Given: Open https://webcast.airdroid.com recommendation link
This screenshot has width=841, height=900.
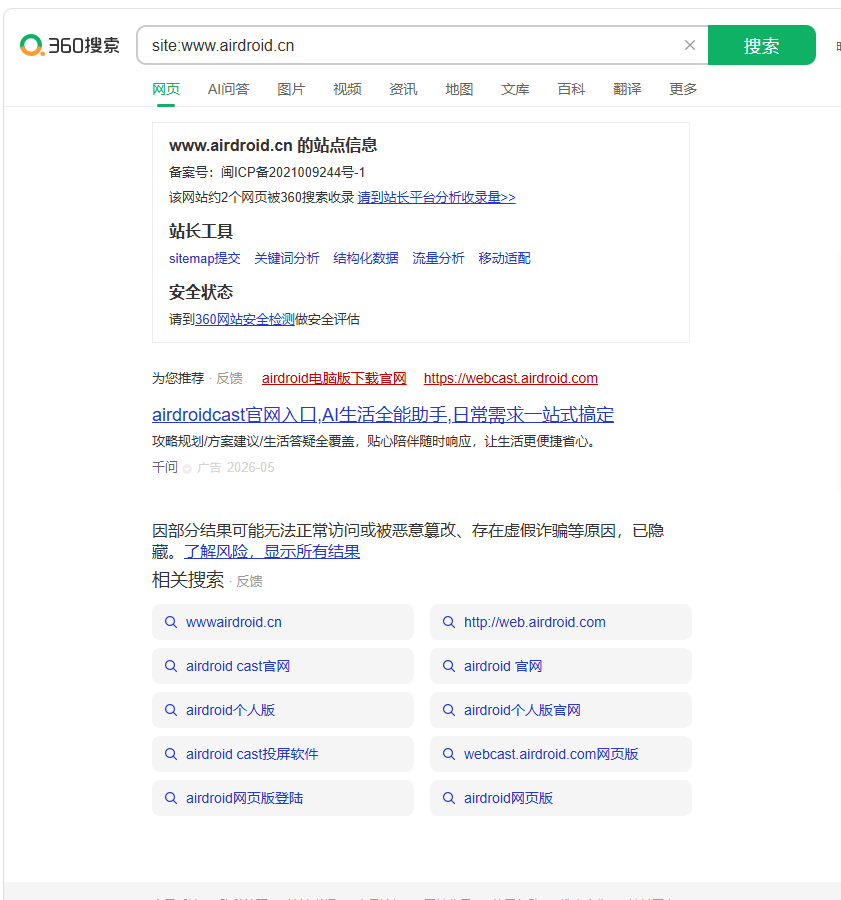Looking at the screenshot, I should 510,378.
